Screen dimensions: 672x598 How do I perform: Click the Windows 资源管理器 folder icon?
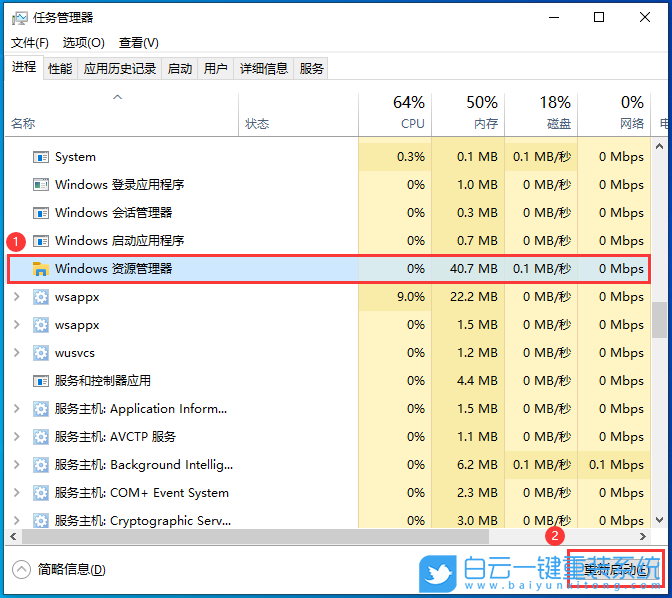[41, 269]
